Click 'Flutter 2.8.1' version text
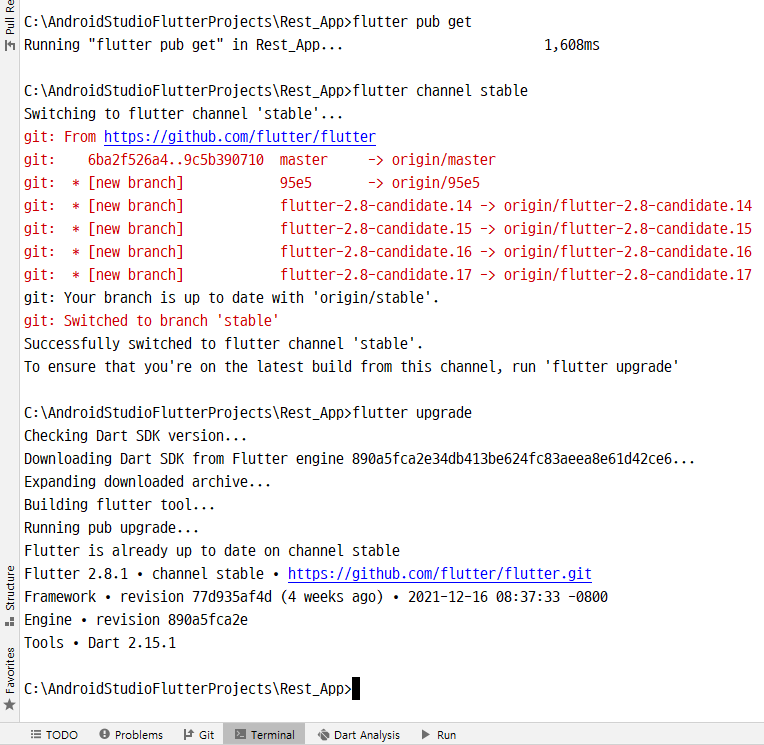This screenshot has width=764, height=745. click(x=76, y=574)
